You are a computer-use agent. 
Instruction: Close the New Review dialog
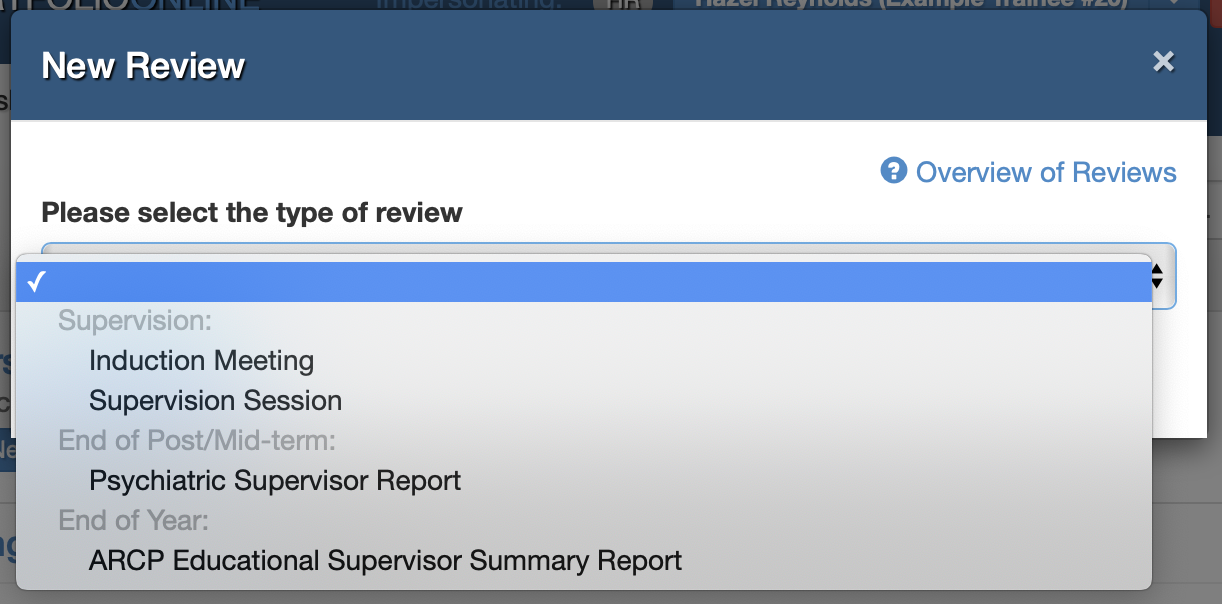tap(1163, 62)
